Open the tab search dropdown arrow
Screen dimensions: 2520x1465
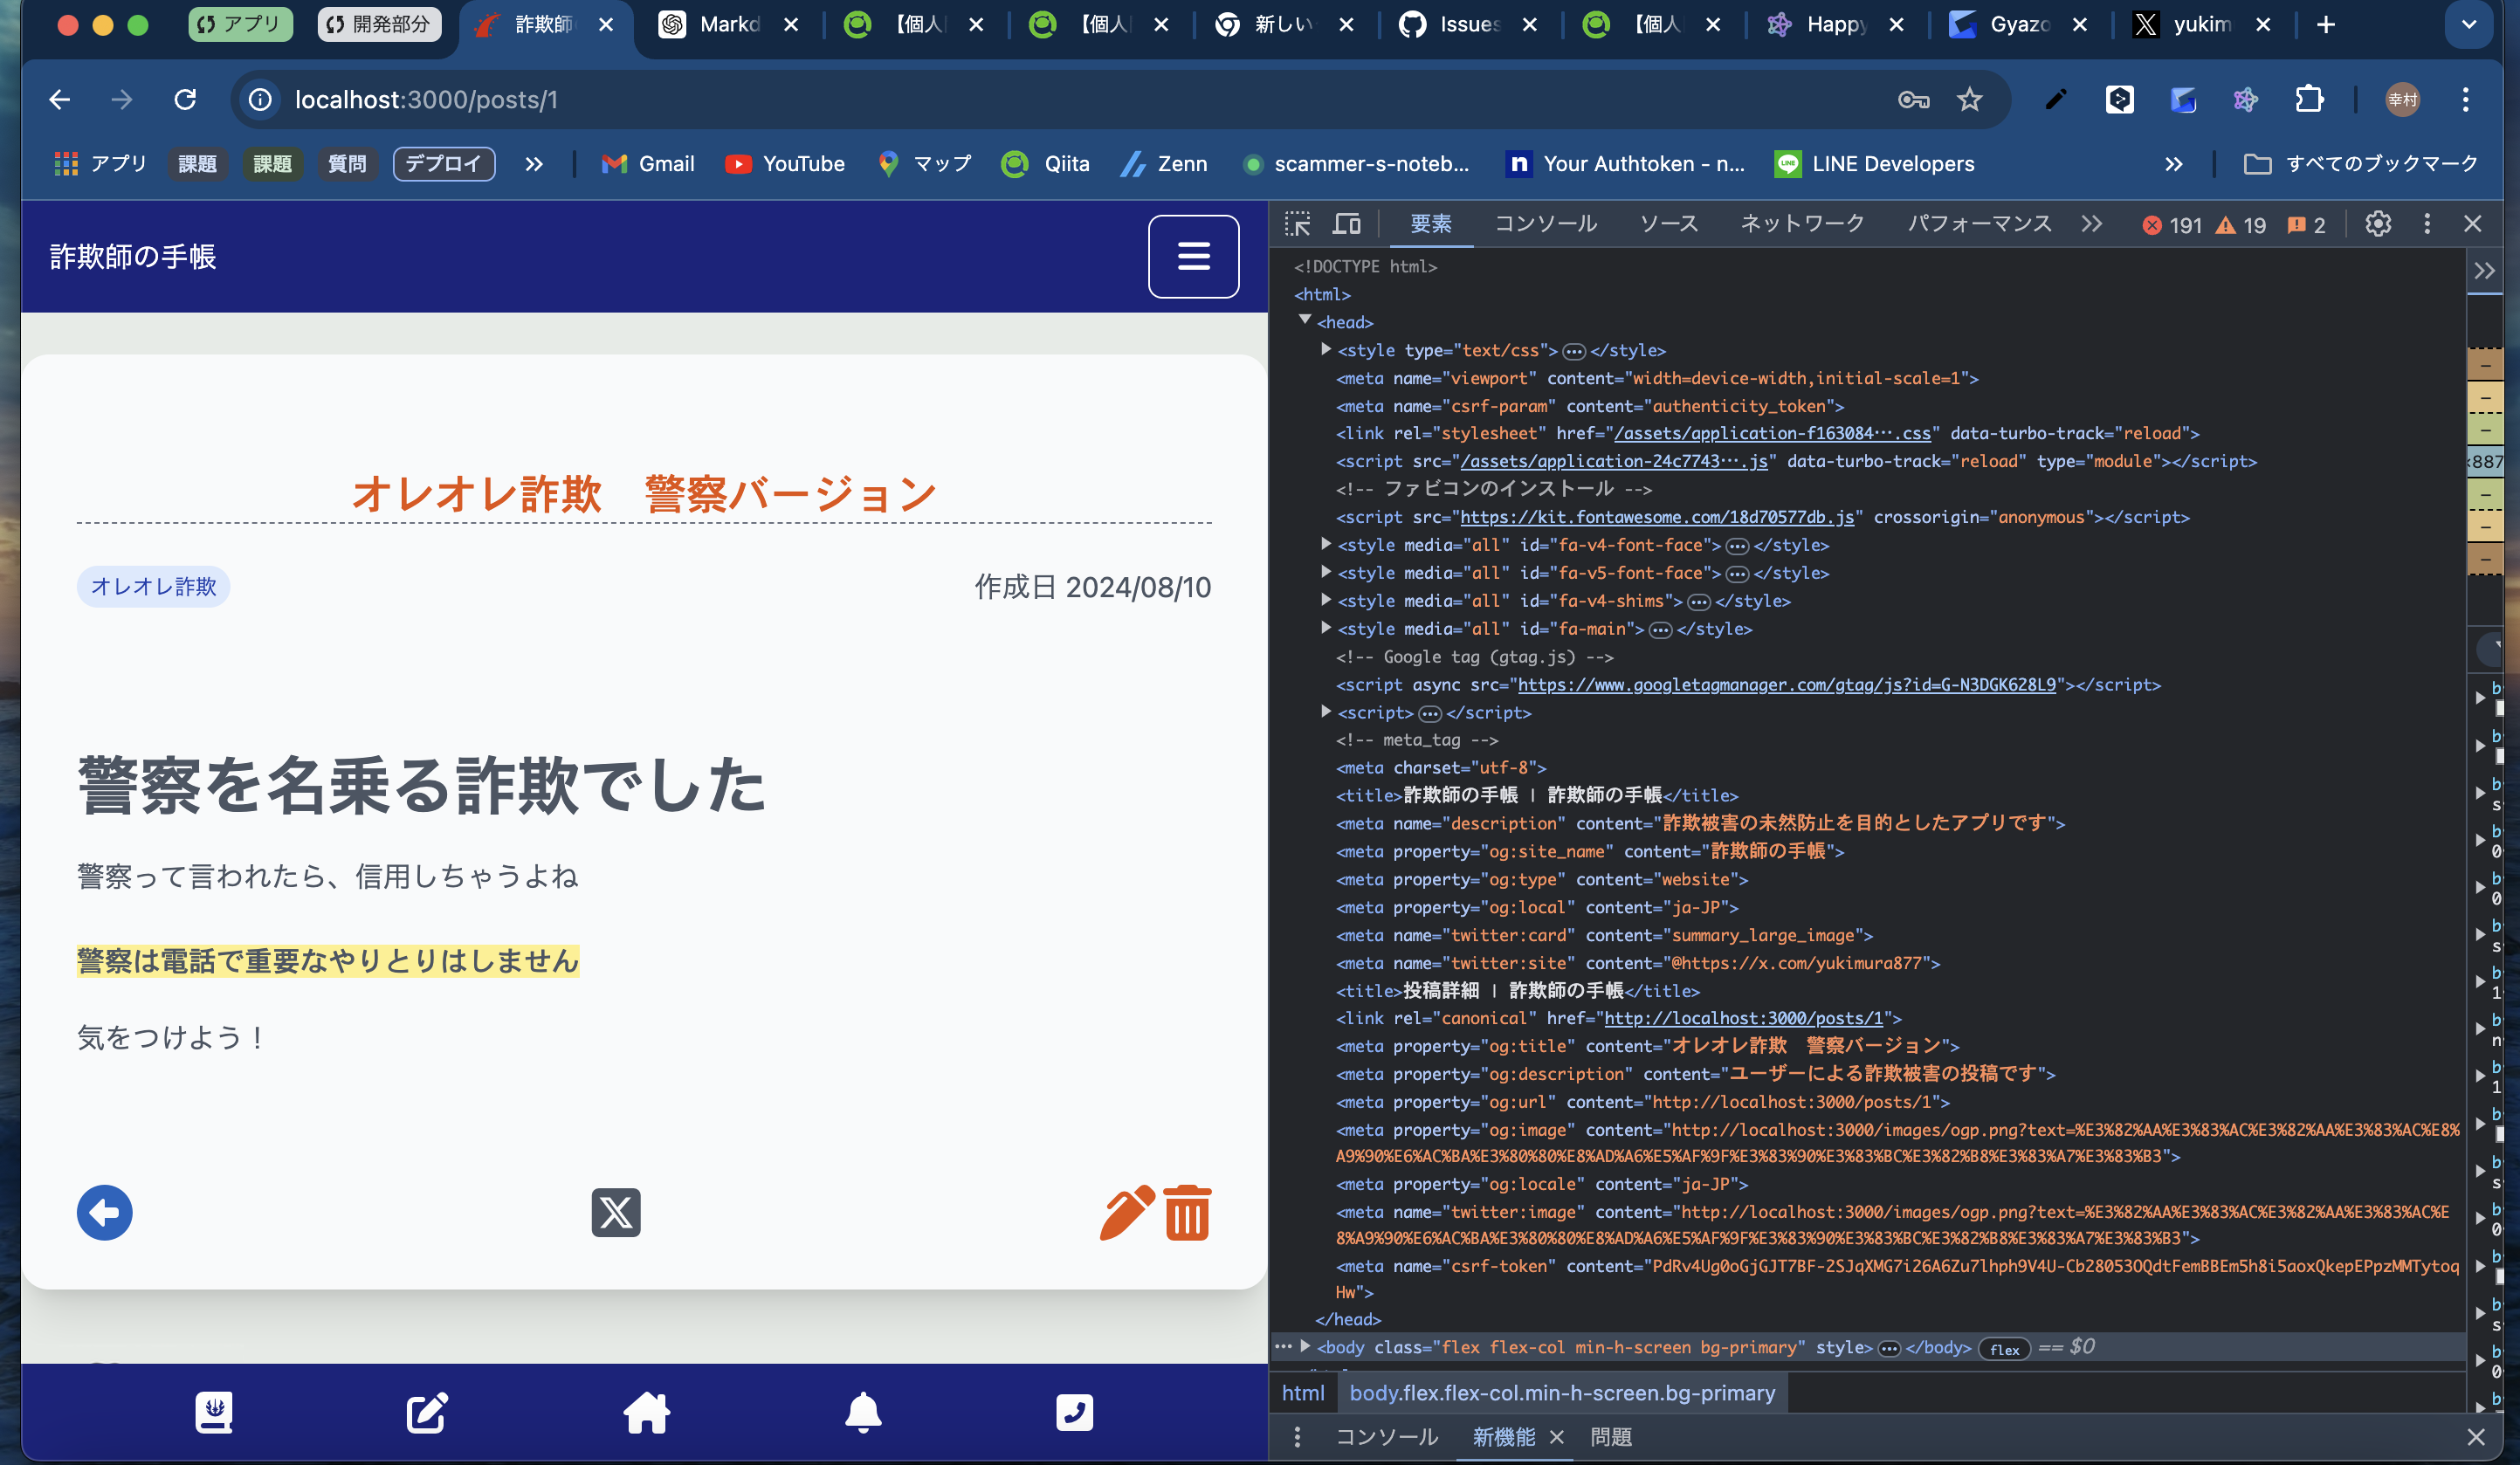pyautogui.click(x=2469, y=25)
